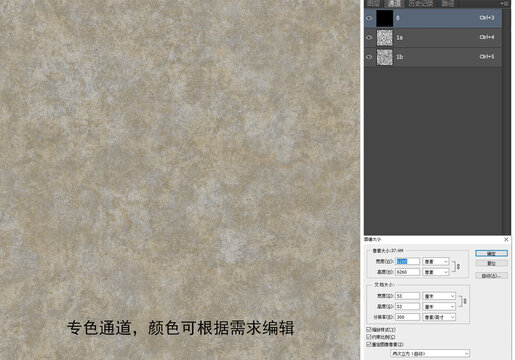
Task: Click the Auto (自动) button
Action: [x=491, y=276]
